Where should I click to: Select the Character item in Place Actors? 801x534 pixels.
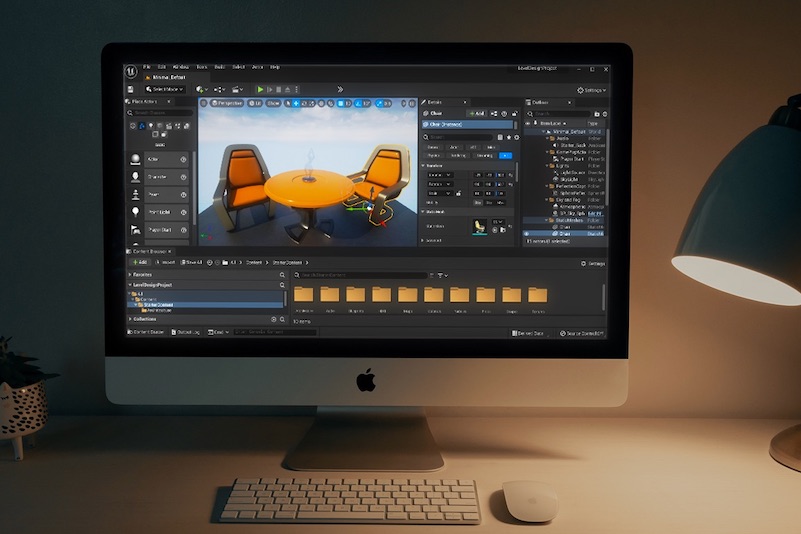click(x=158, y=177)
